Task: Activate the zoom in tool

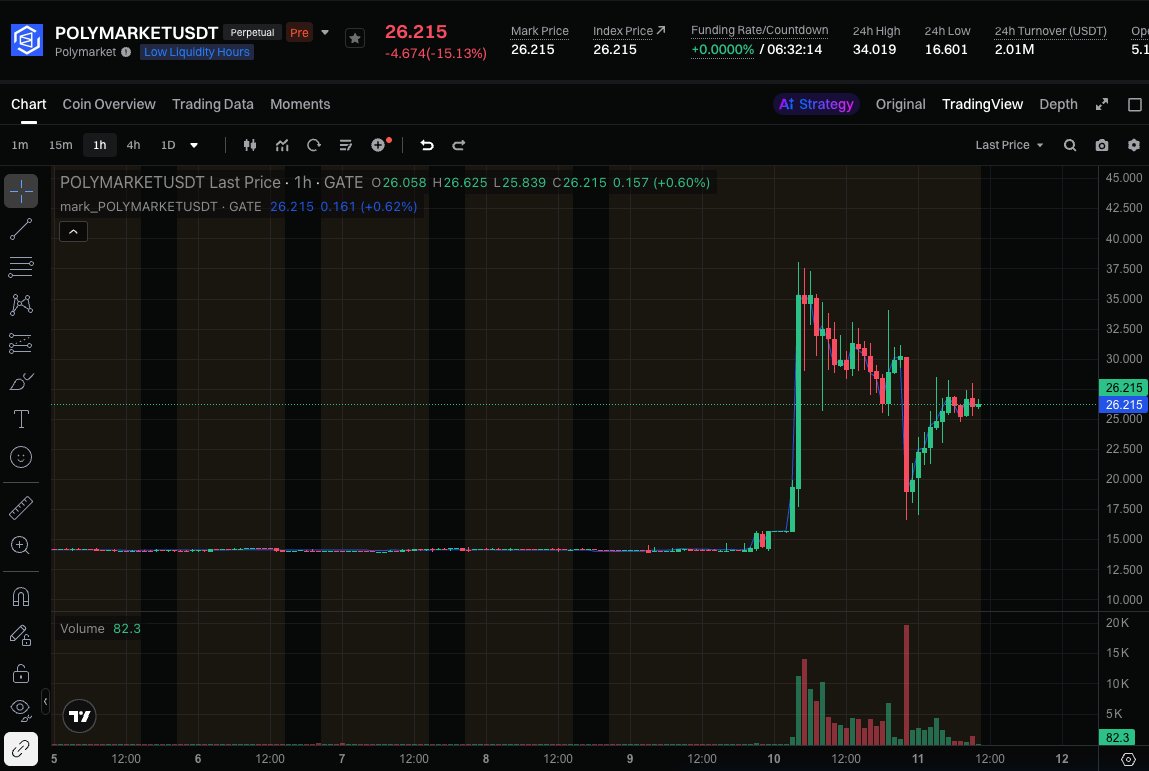Action: tap(21, 545)
